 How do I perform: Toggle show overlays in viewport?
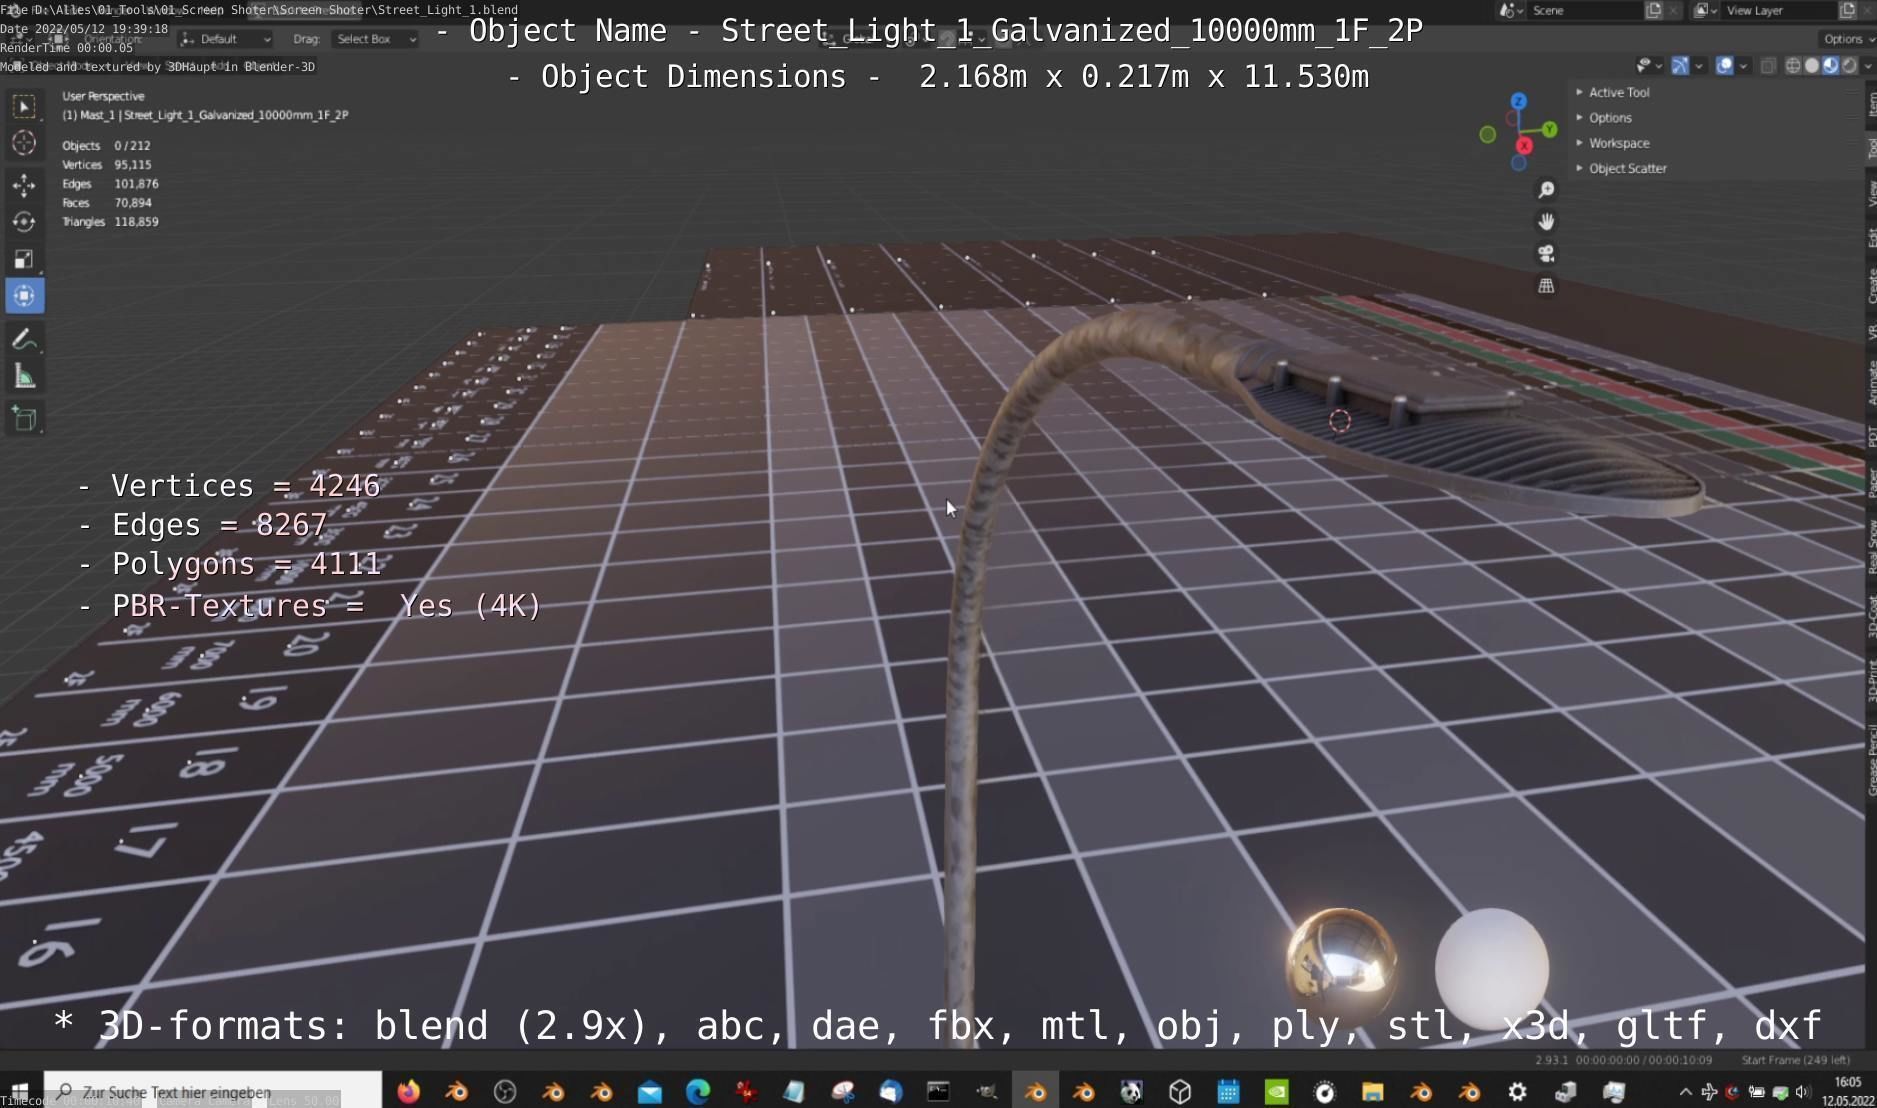coord(1725,65)
